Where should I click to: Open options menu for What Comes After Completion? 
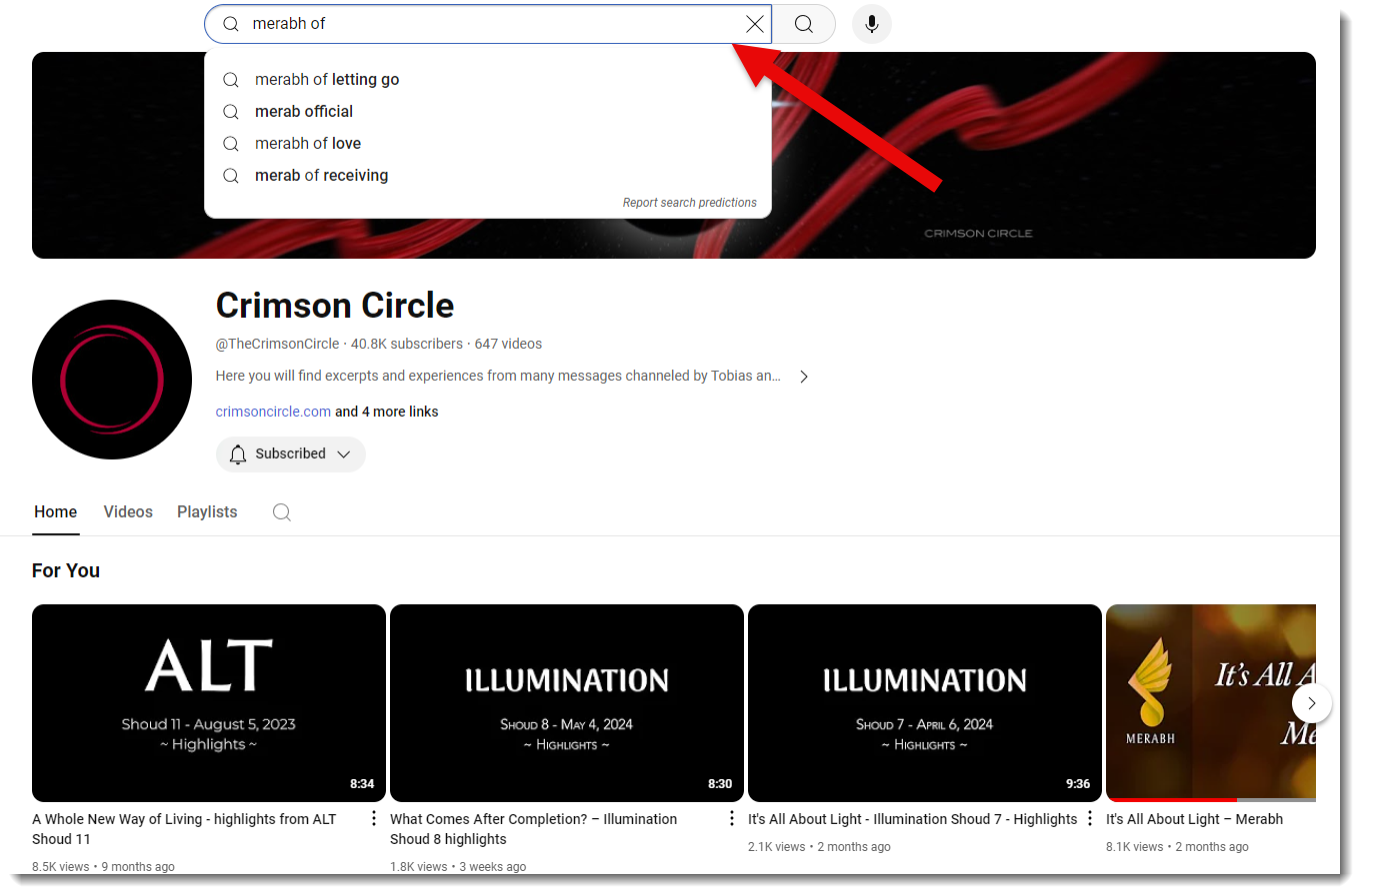click(x=732, y=819)
